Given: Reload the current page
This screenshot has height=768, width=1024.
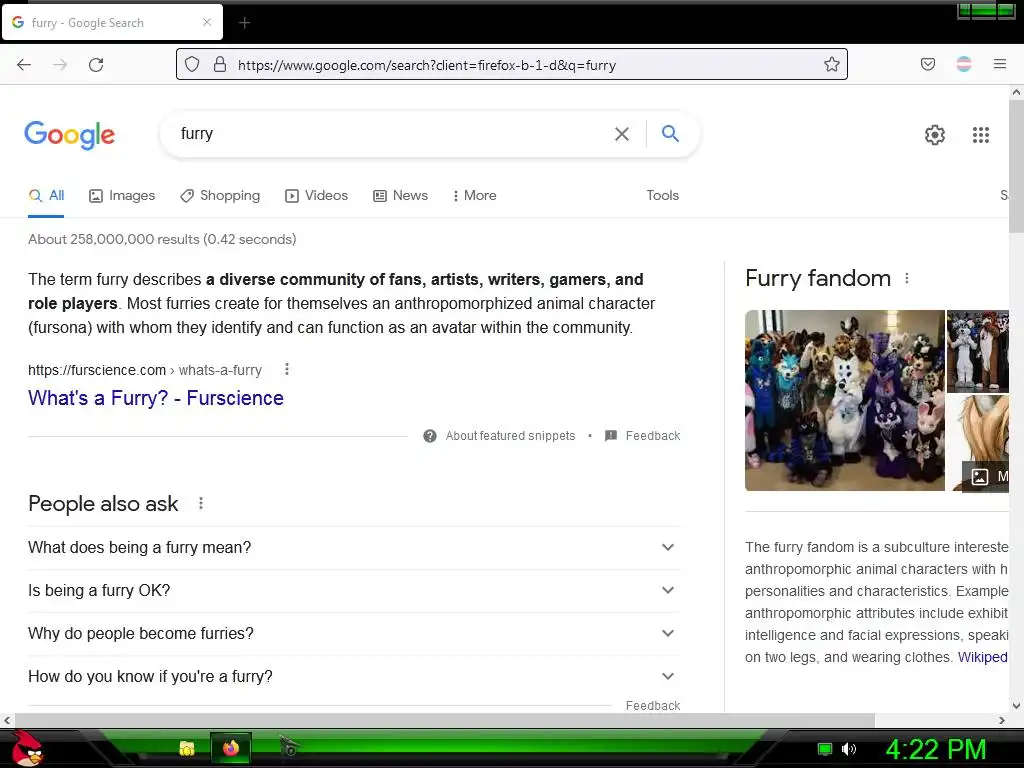Looking at the screenshot, I should coord(96,65).
